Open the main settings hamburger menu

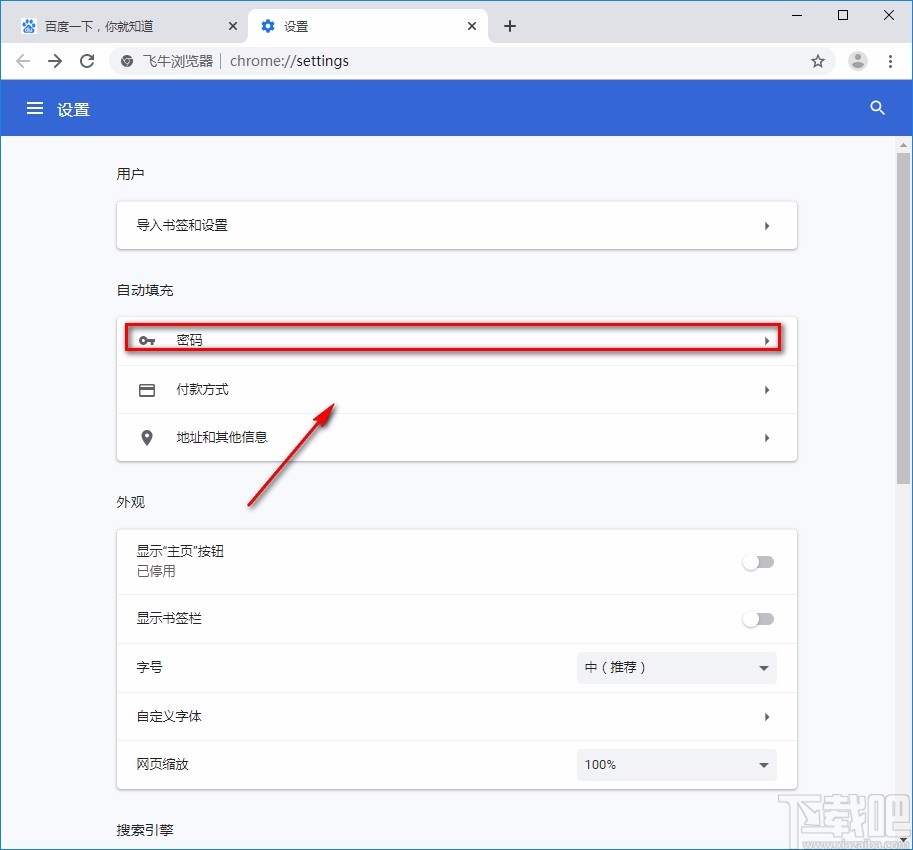click(35, 108)
